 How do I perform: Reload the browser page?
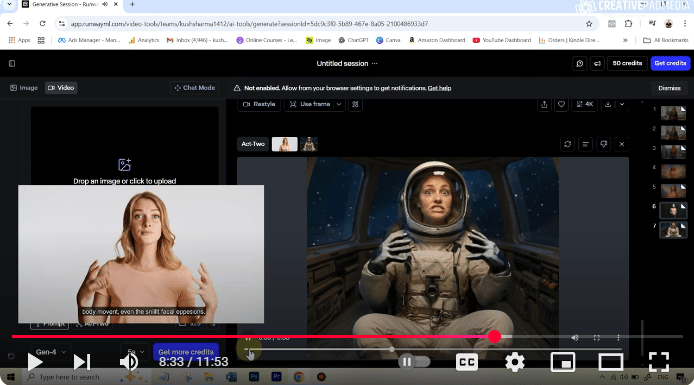point(42,23)
